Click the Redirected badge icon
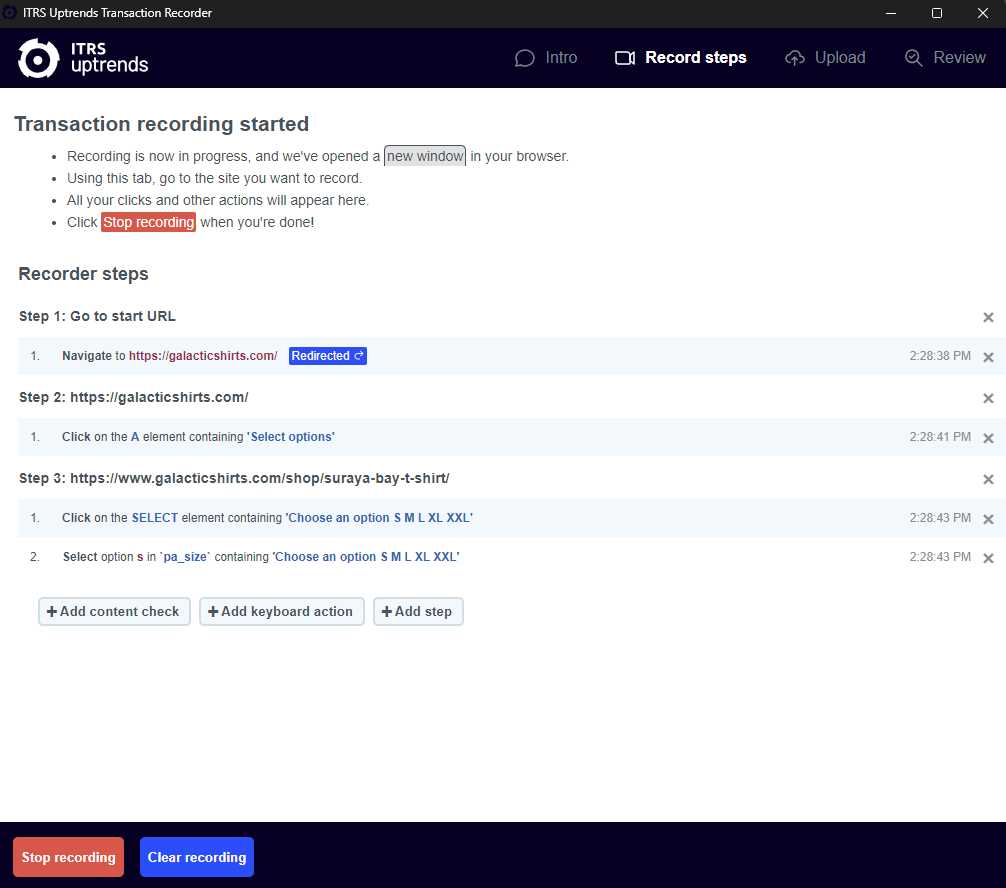 pyautogui.click(x=359, y=355)
